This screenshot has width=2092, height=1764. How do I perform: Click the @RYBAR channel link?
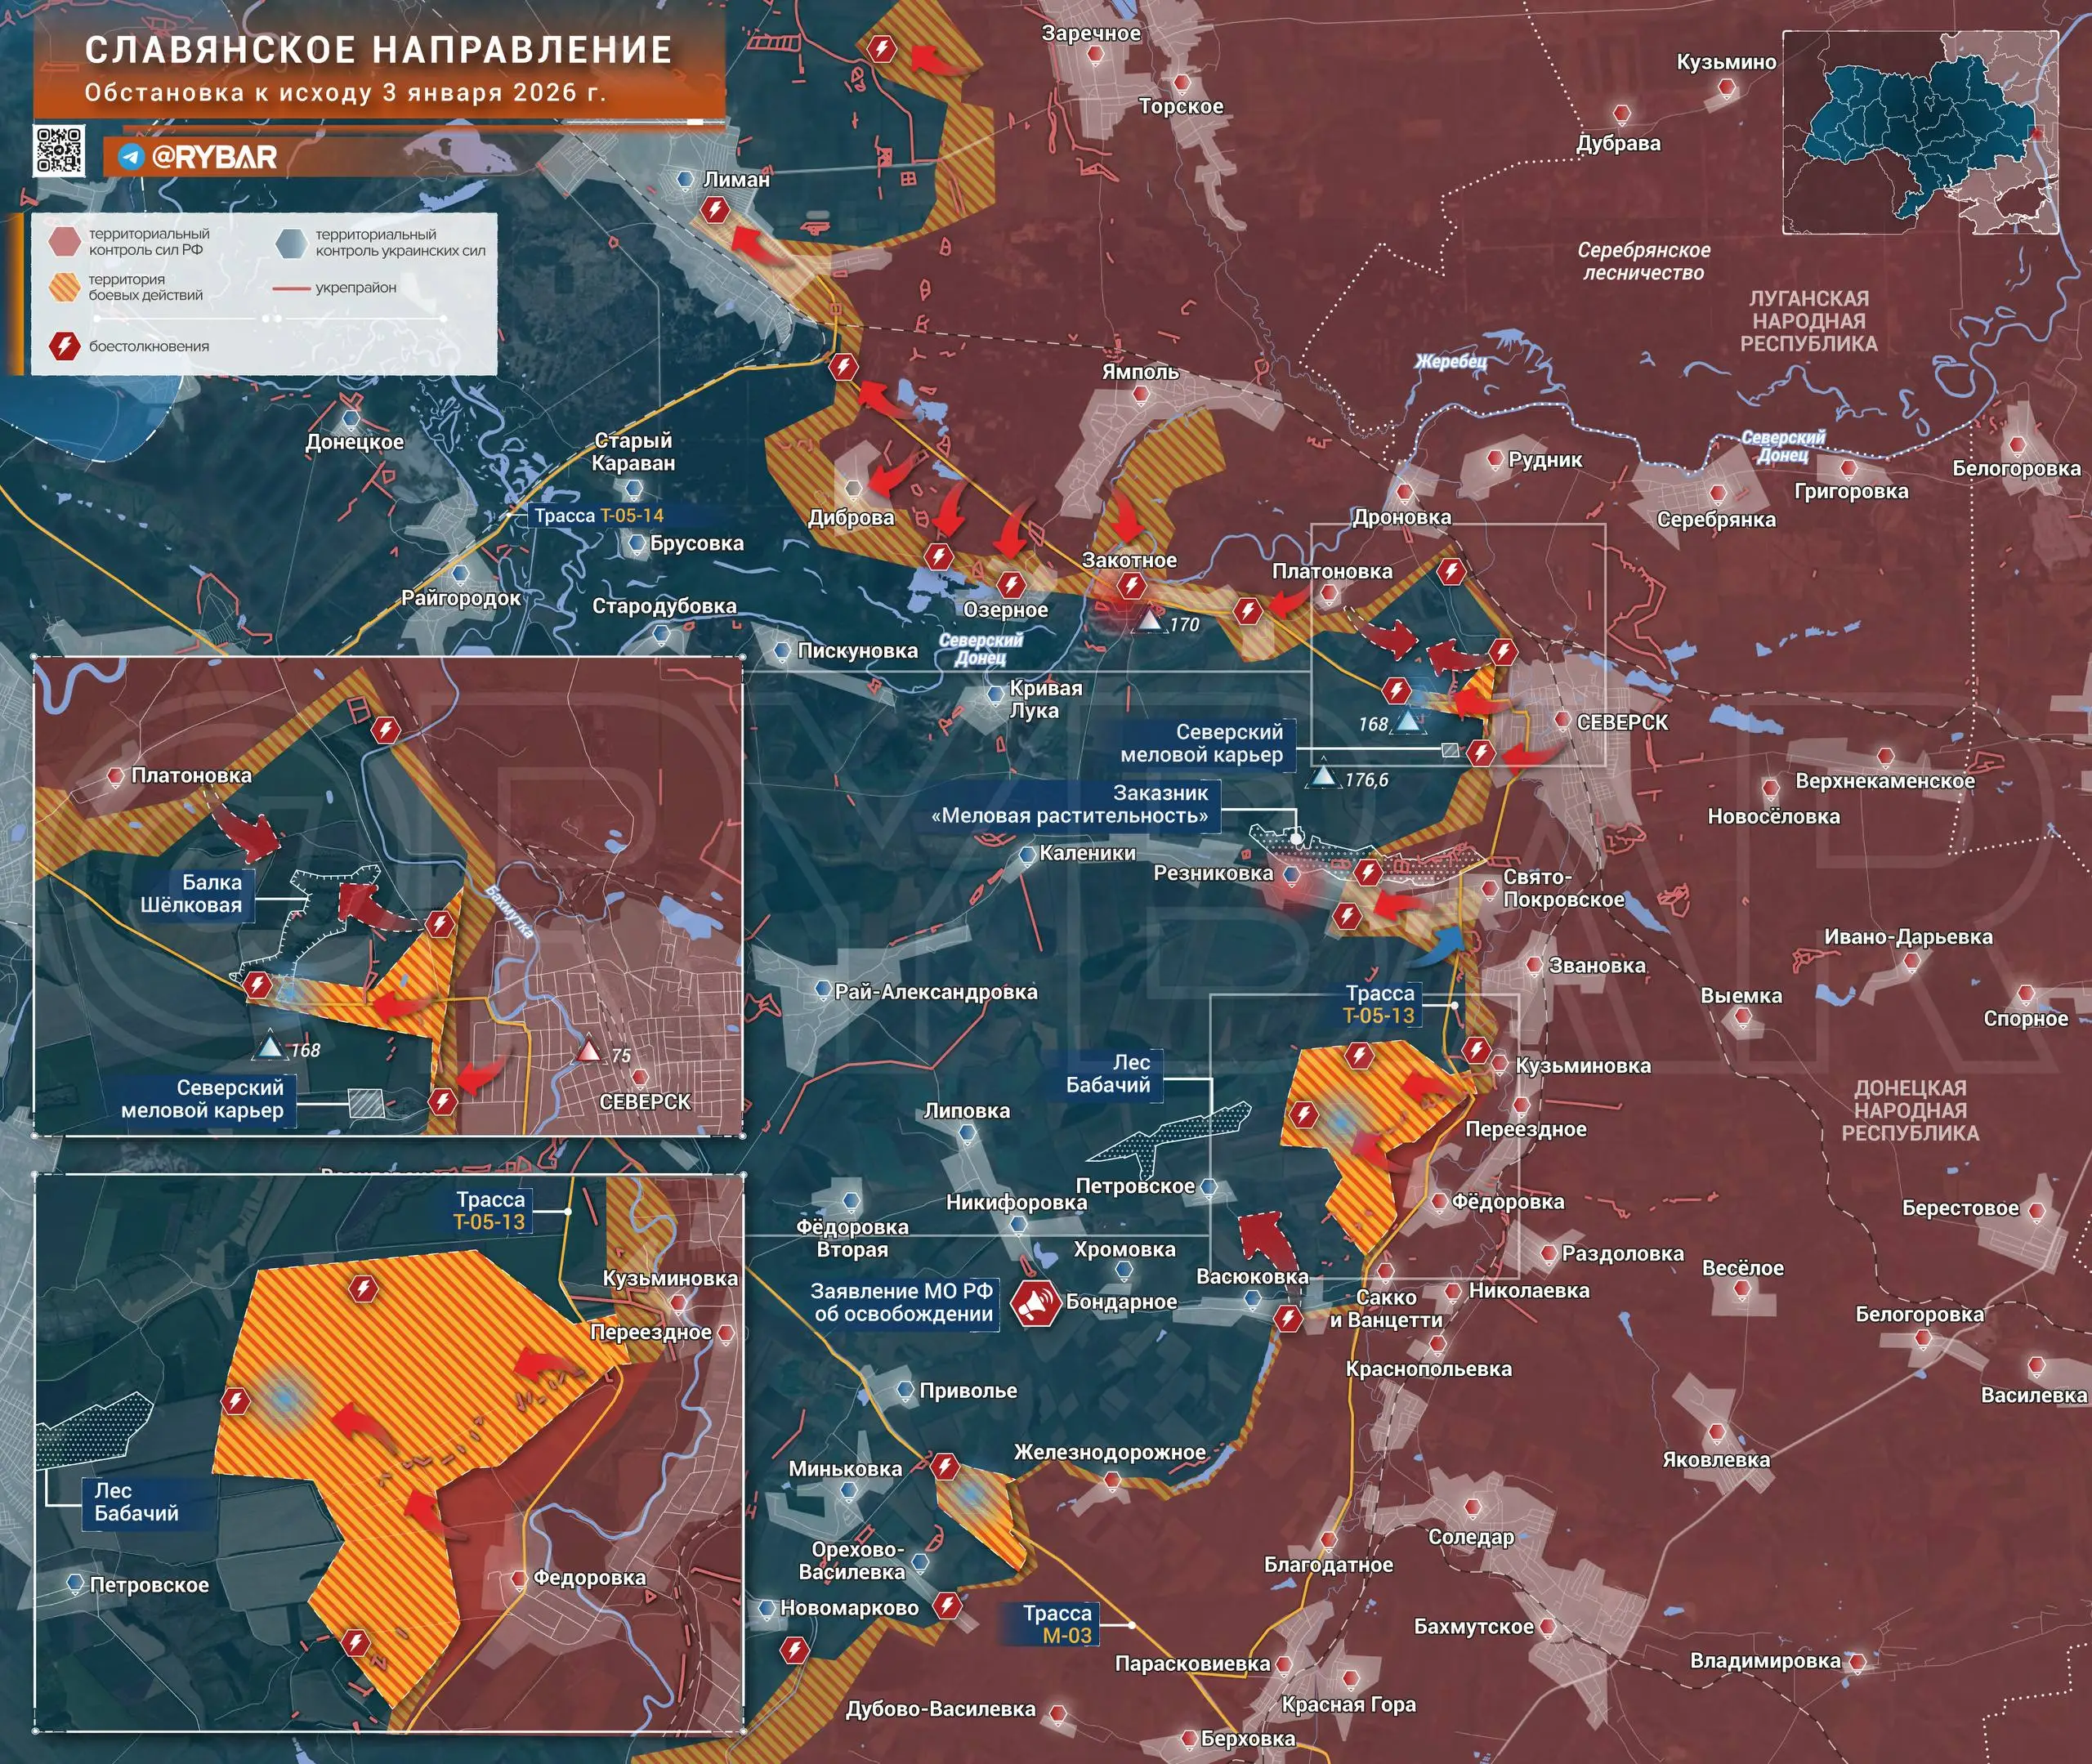tap(213, 157)
